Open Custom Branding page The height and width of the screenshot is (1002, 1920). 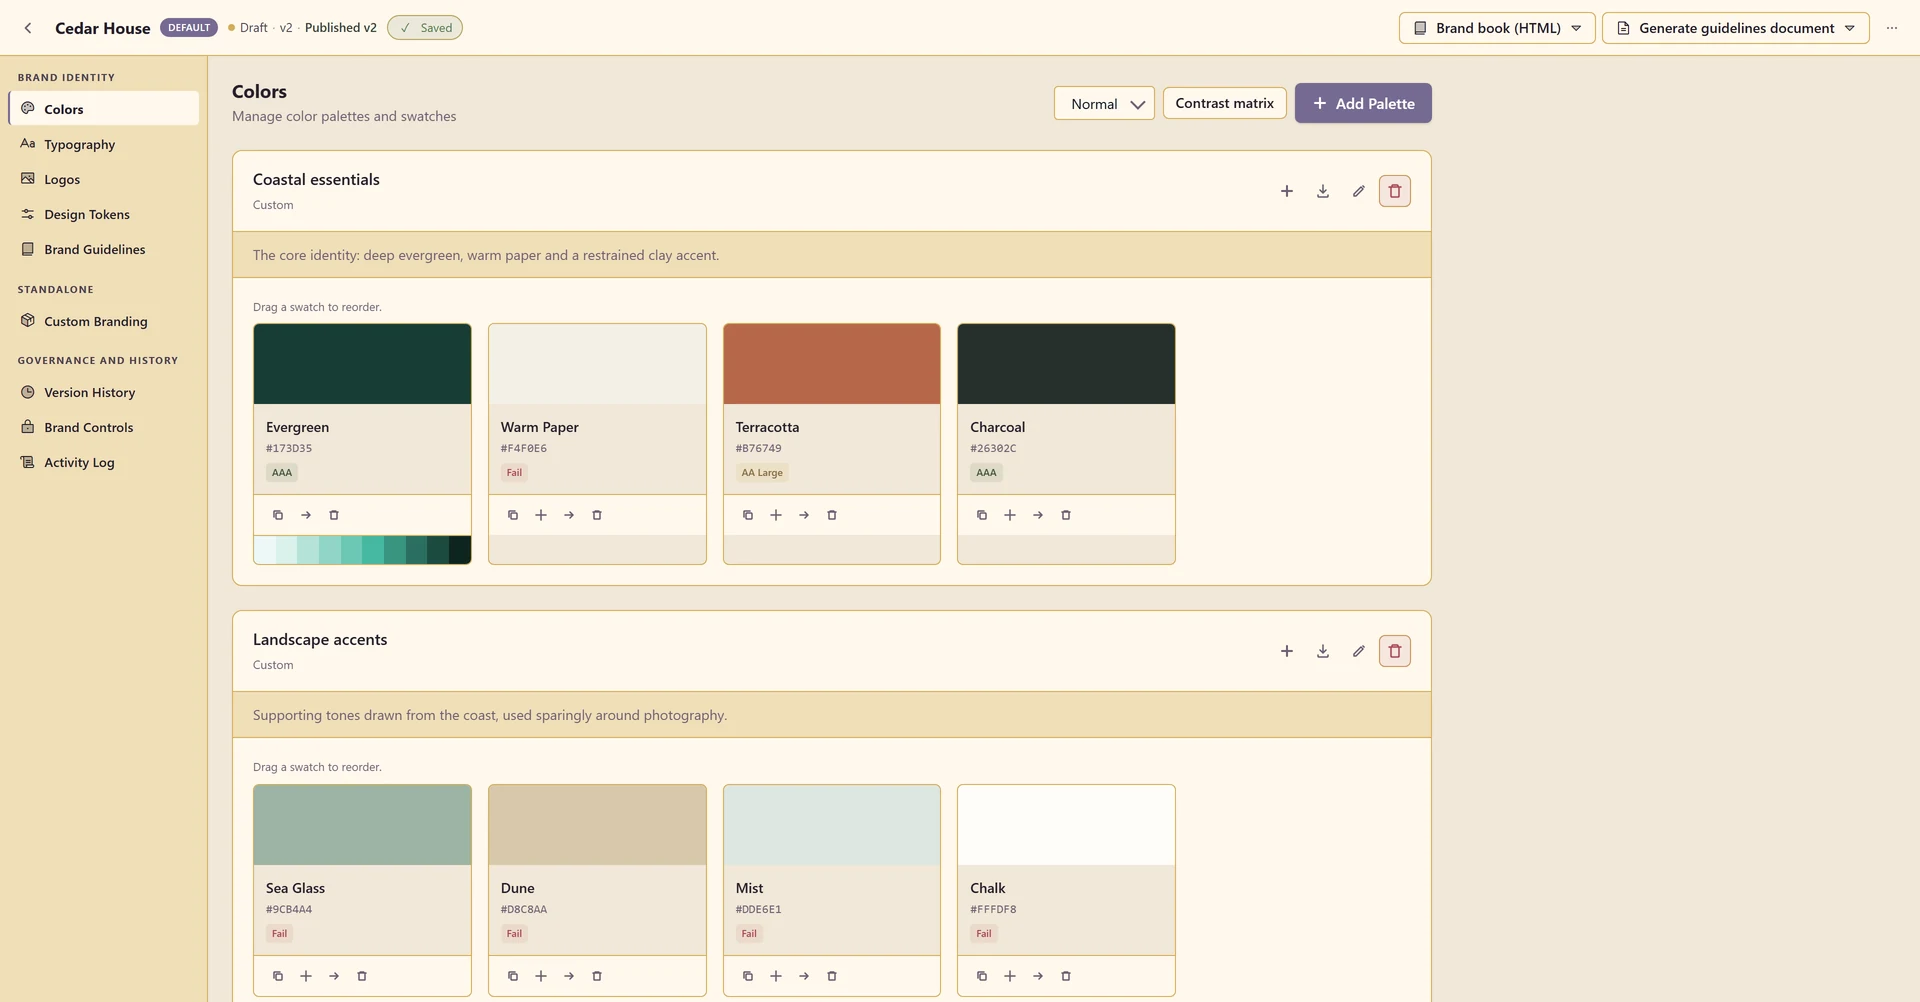coord(104,321)
